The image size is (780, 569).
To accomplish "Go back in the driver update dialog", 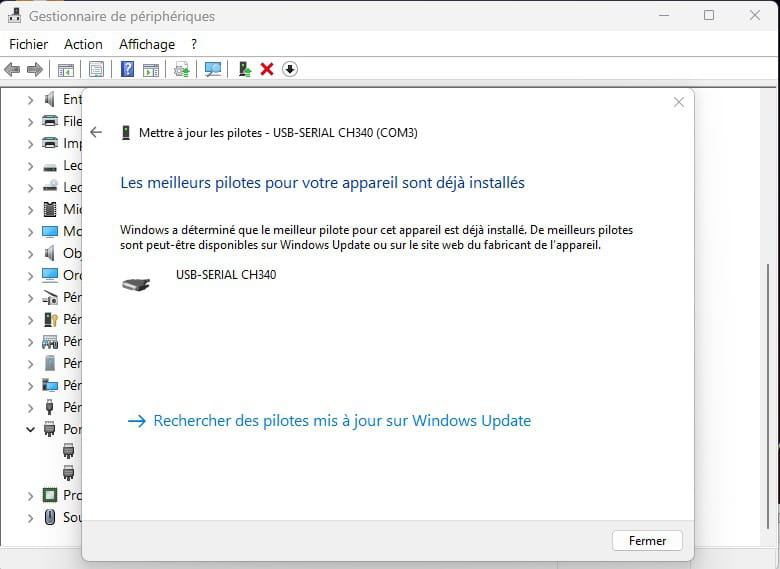I will click(x=96, y=132).
